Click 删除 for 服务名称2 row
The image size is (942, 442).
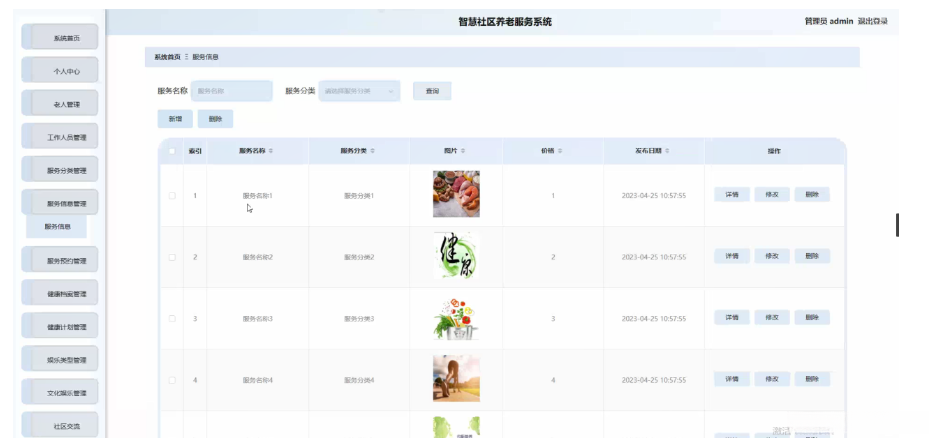(812, 256)
